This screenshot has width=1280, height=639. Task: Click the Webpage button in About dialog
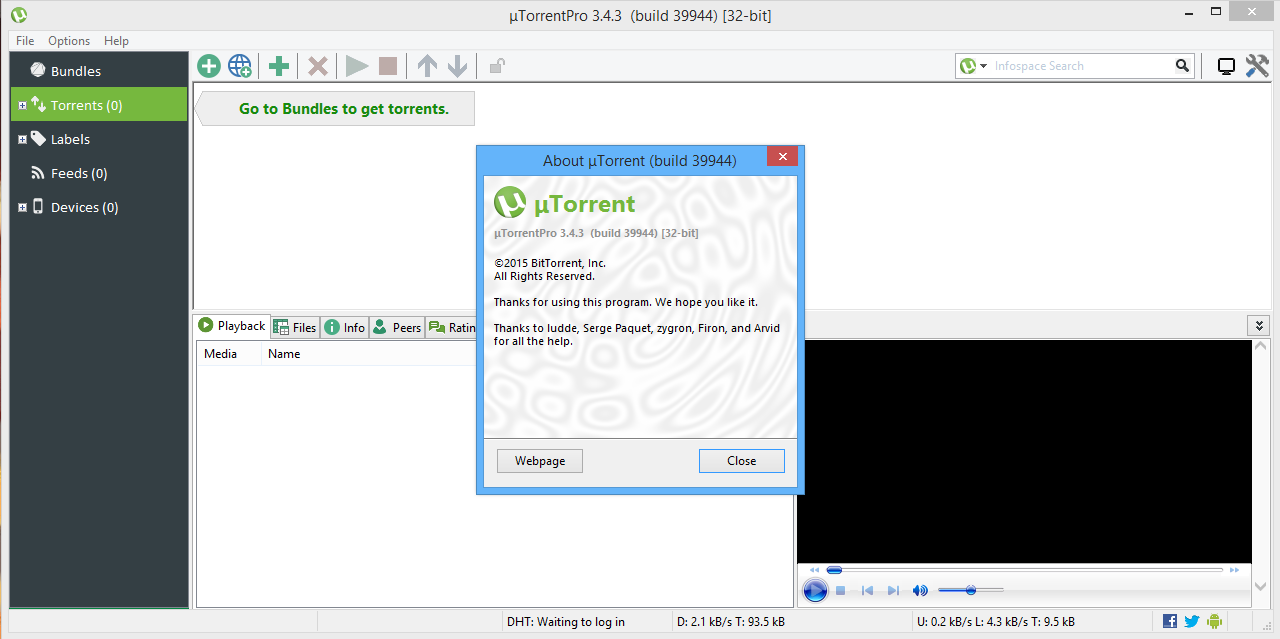[540, 461]
